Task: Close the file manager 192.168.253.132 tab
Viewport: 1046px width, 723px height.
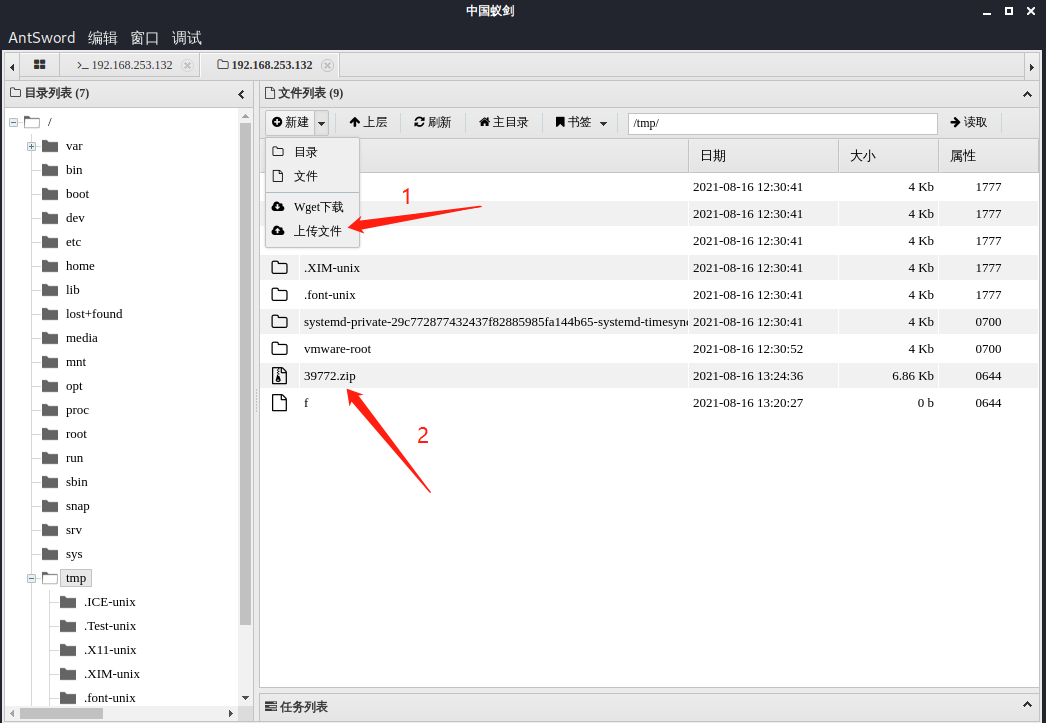Action: pos(327,65)
